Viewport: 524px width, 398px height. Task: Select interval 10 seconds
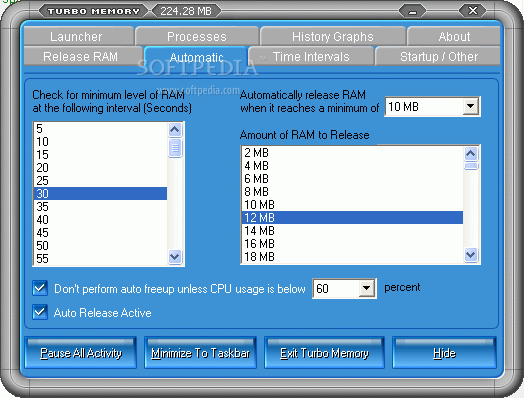pyautogui.click(x=100, y=142)
